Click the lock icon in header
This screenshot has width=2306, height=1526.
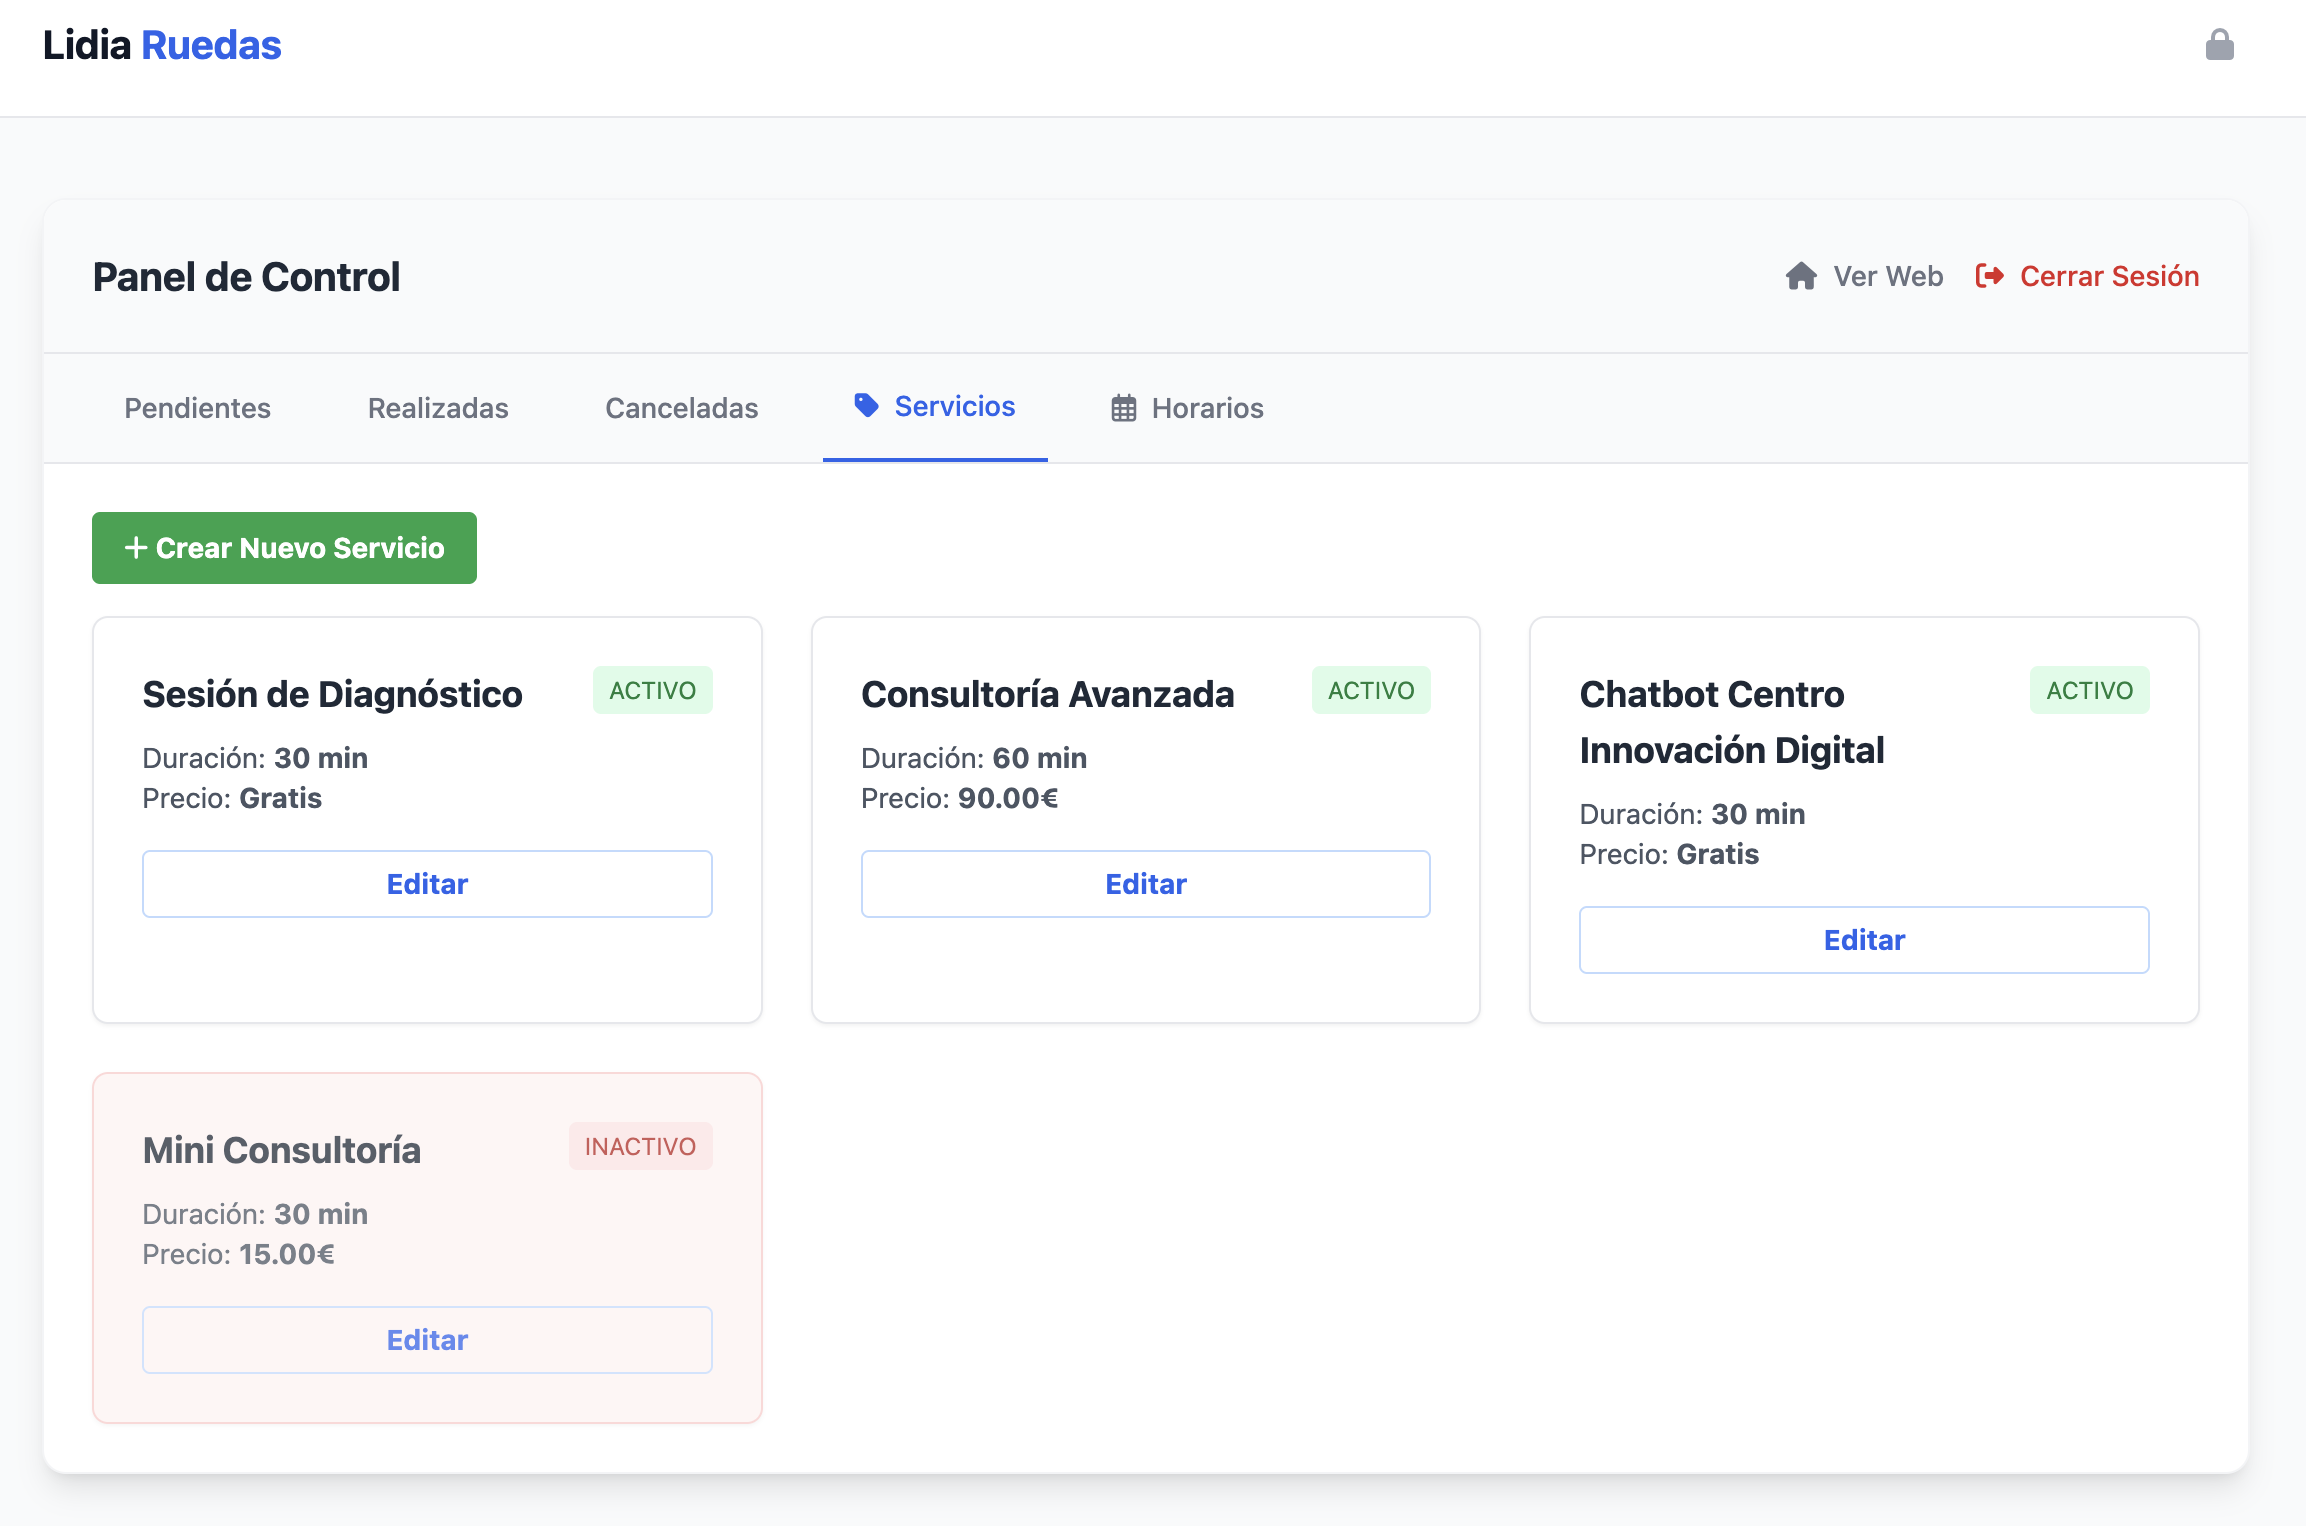tap(2219, 45)
